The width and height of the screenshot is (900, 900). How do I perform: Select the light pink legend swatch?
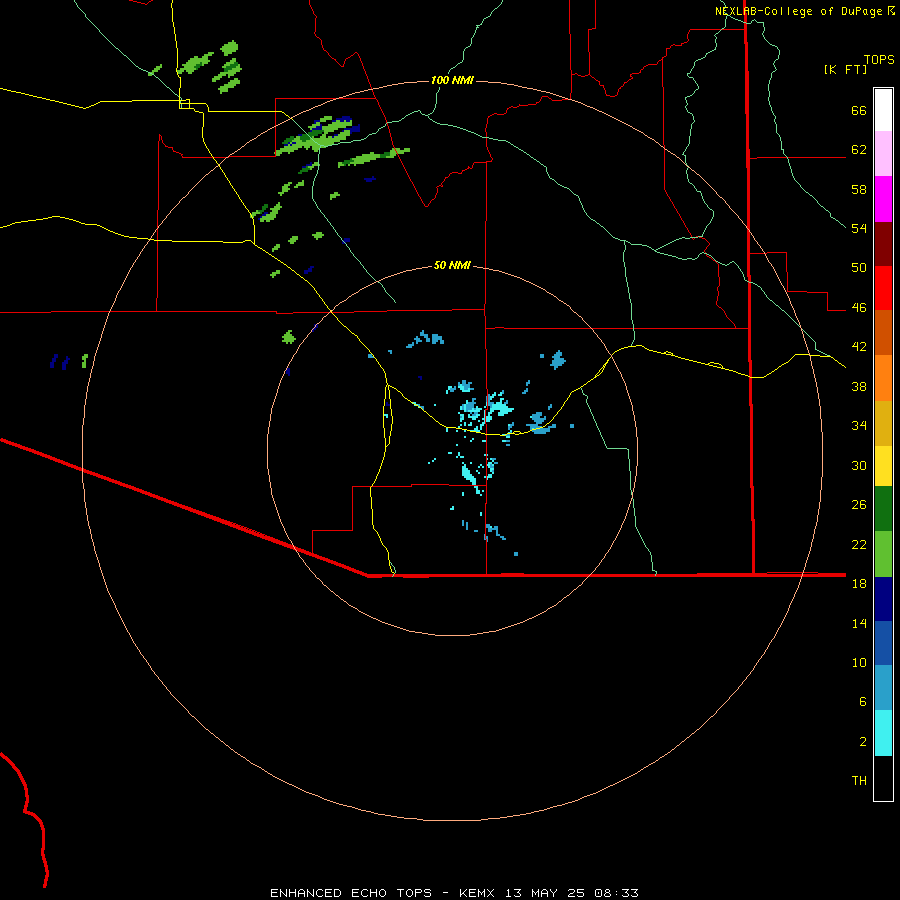point(883,153)
